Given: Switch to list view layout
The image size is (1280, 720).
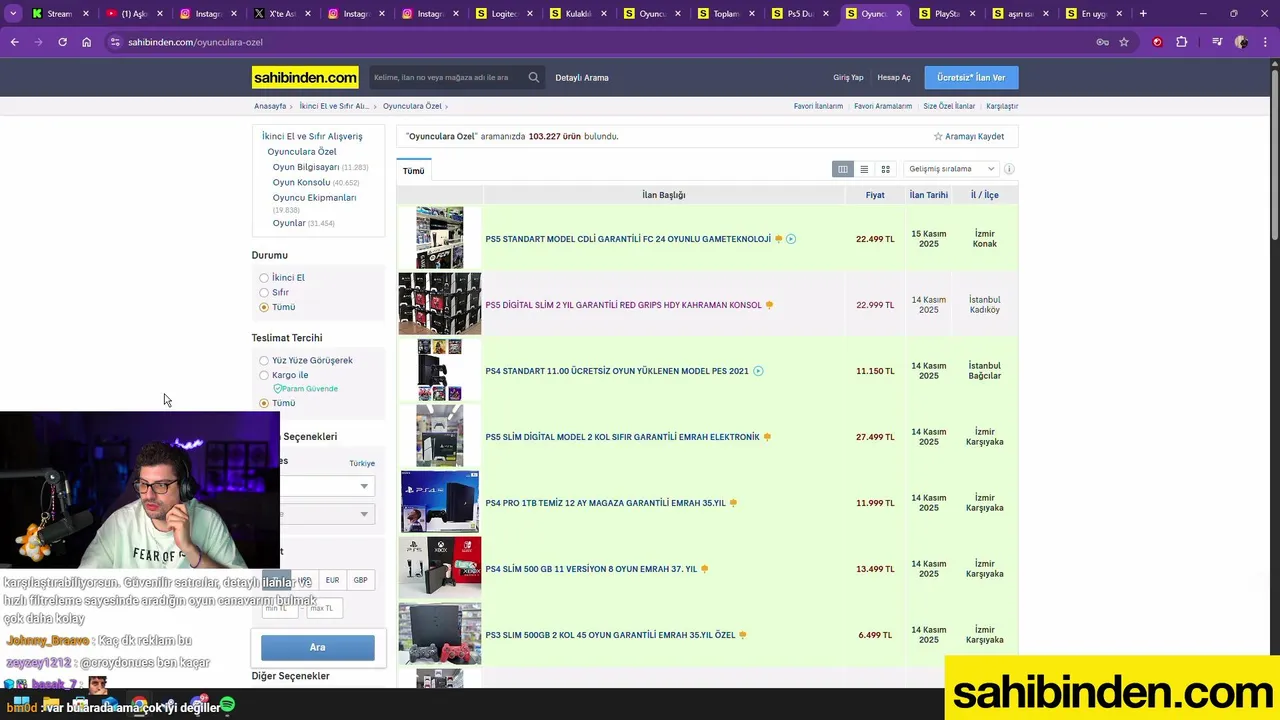Looking at the screenshot, I should (864, 169).
